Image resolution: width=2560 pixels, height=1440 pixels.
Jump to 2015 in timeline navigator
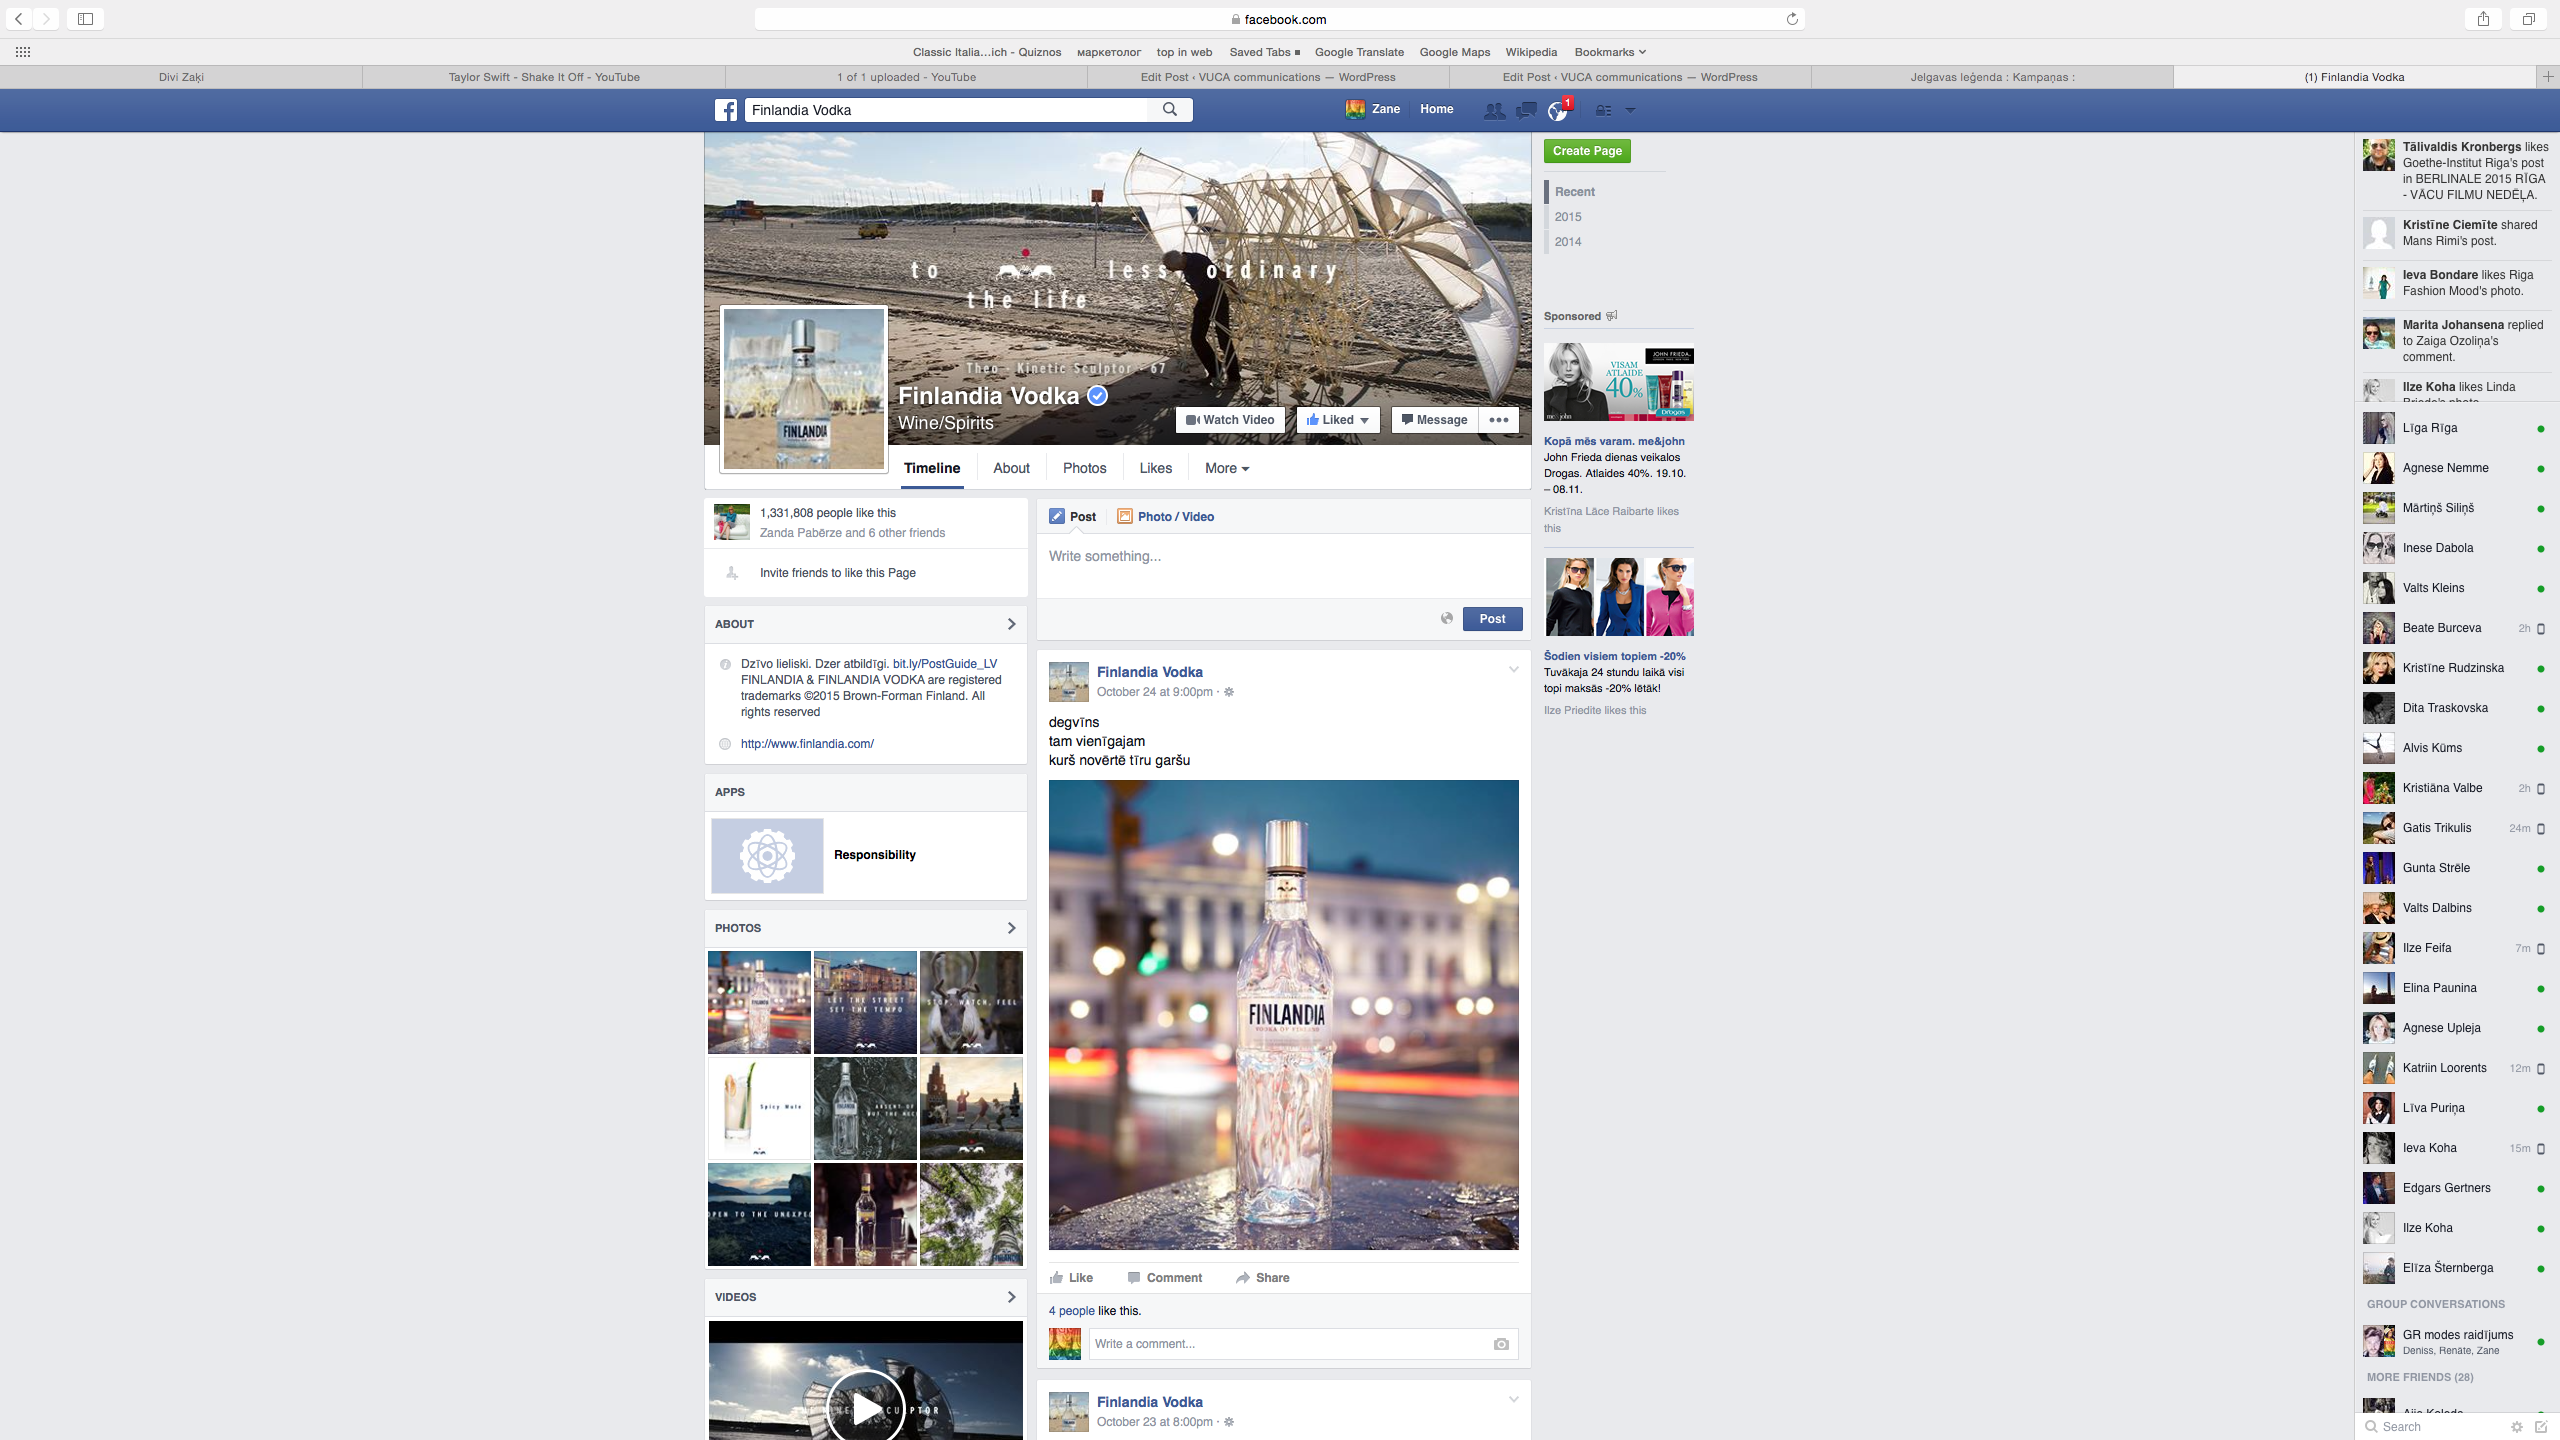pyautogui.click(x=1568, y=217)
